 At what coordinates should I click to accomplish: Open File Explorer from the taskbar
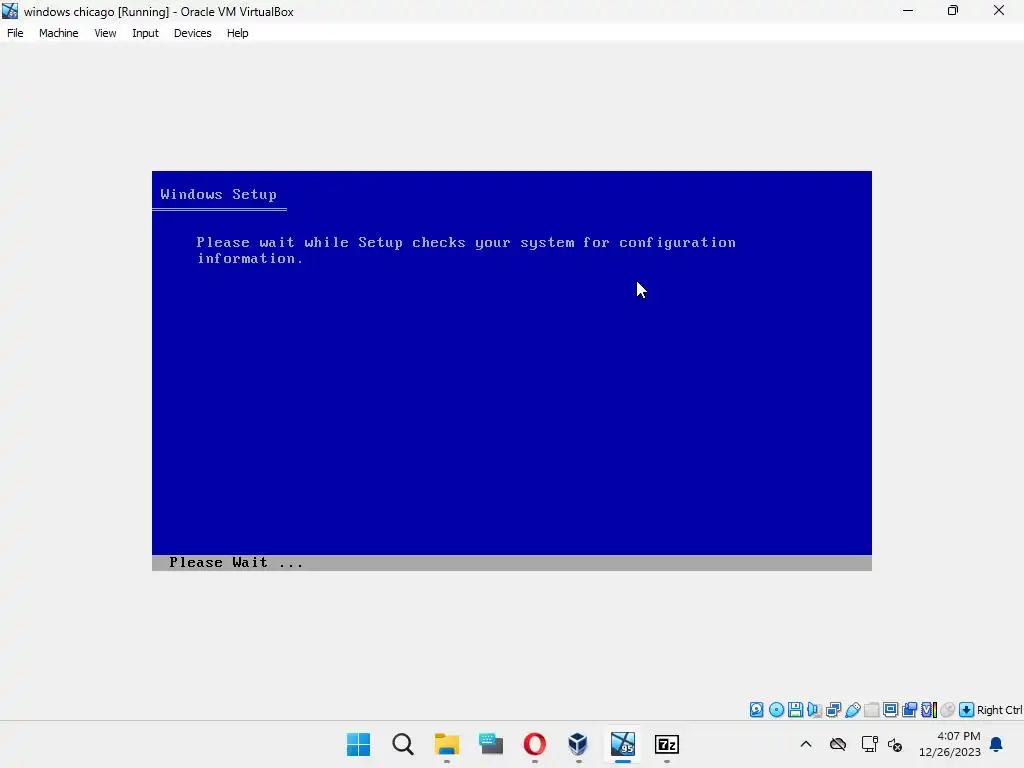tap(447, 744)
